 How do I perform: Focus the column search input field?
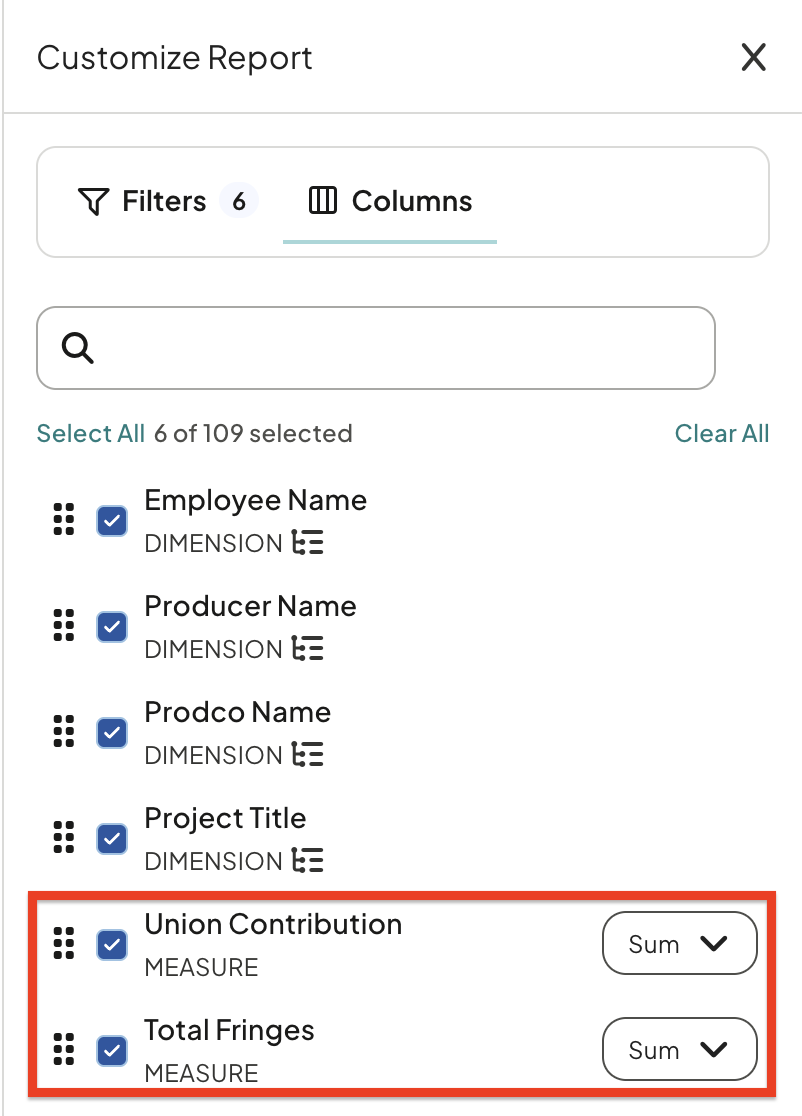376,348
